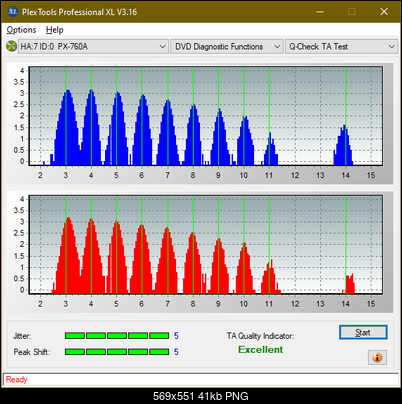Click the PlexTools XL title bar icon
The image size is (402, 404).
(x=13, y=12)
